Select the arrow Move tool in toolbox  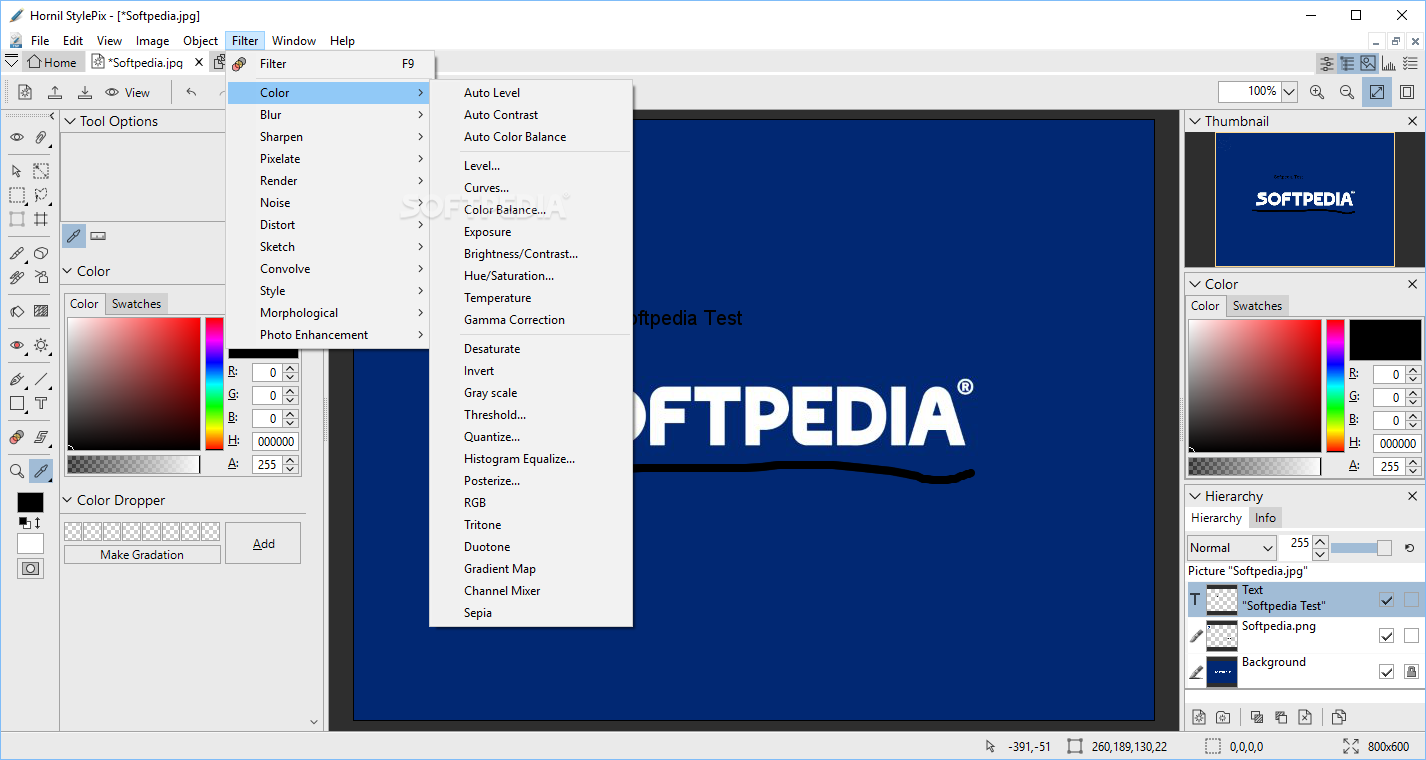point(17,171)
